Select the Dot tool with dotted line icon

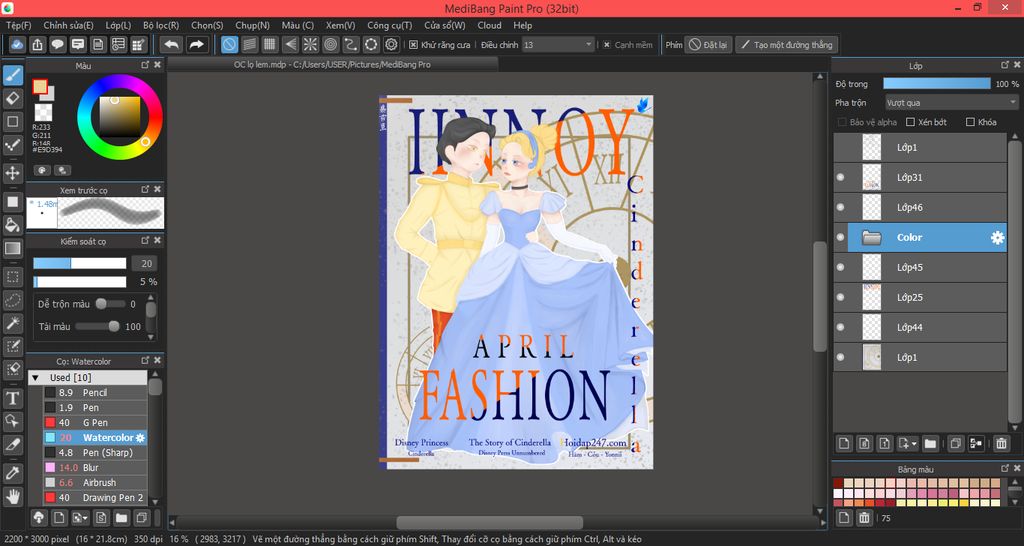[x=12, y=145]
